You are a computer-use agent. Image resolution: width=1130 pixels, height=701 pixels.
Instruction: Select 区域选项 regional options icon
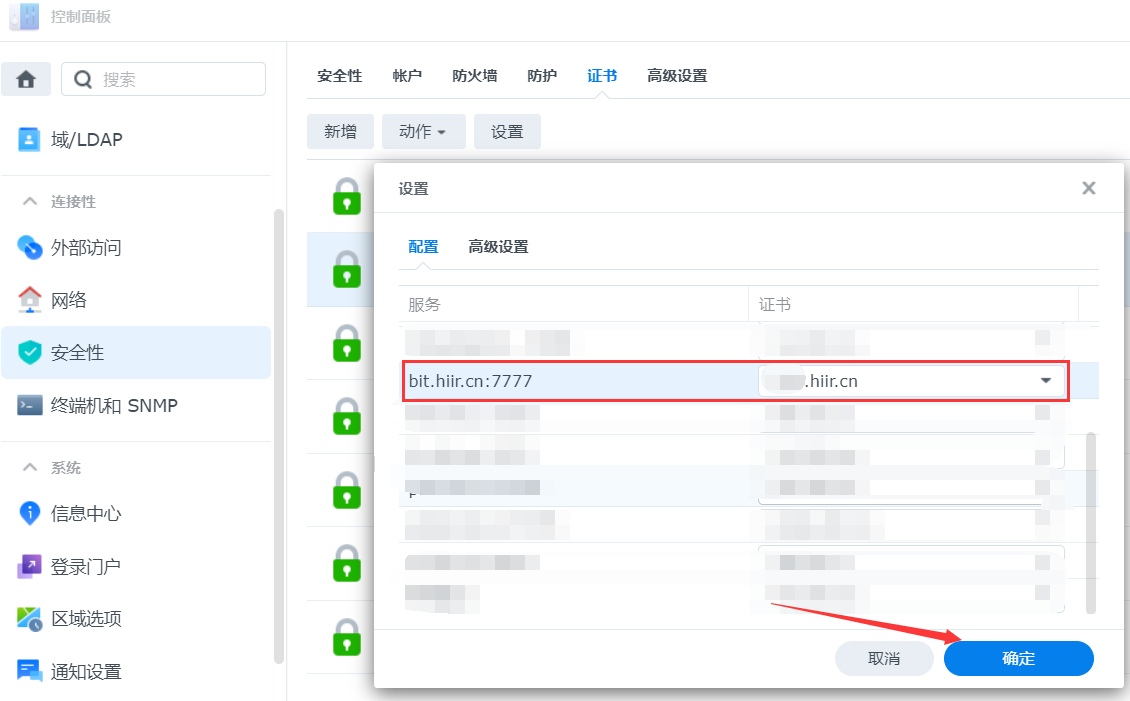(x=30, y=619)
